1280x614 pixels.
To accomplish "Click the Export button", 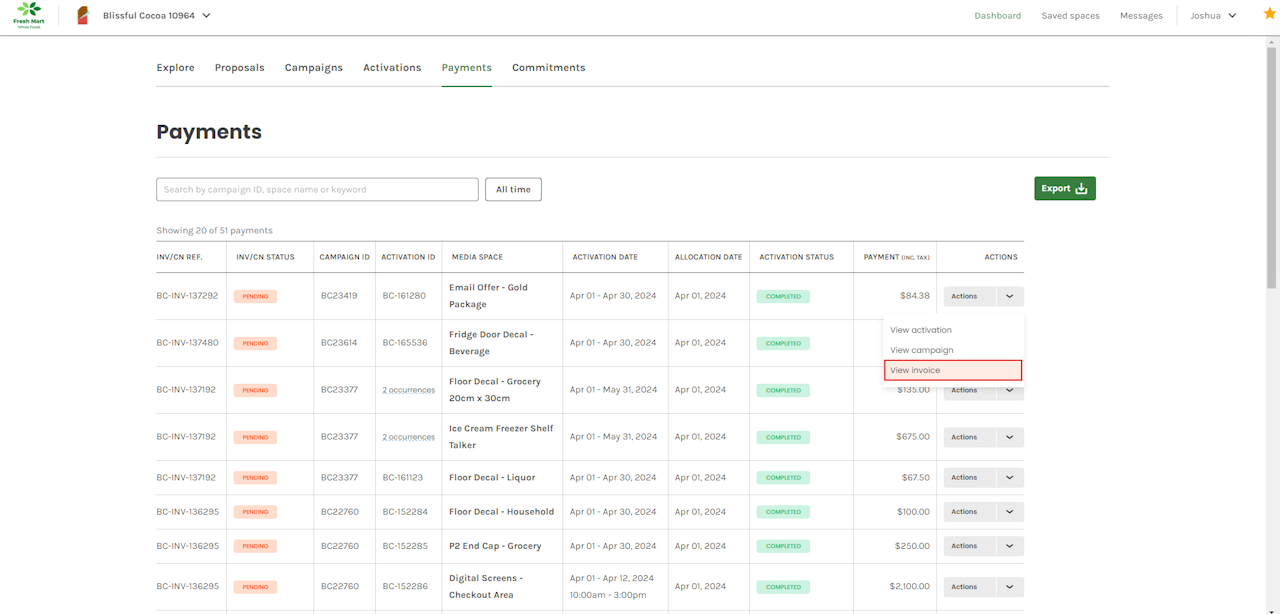I will (1064, 189).
